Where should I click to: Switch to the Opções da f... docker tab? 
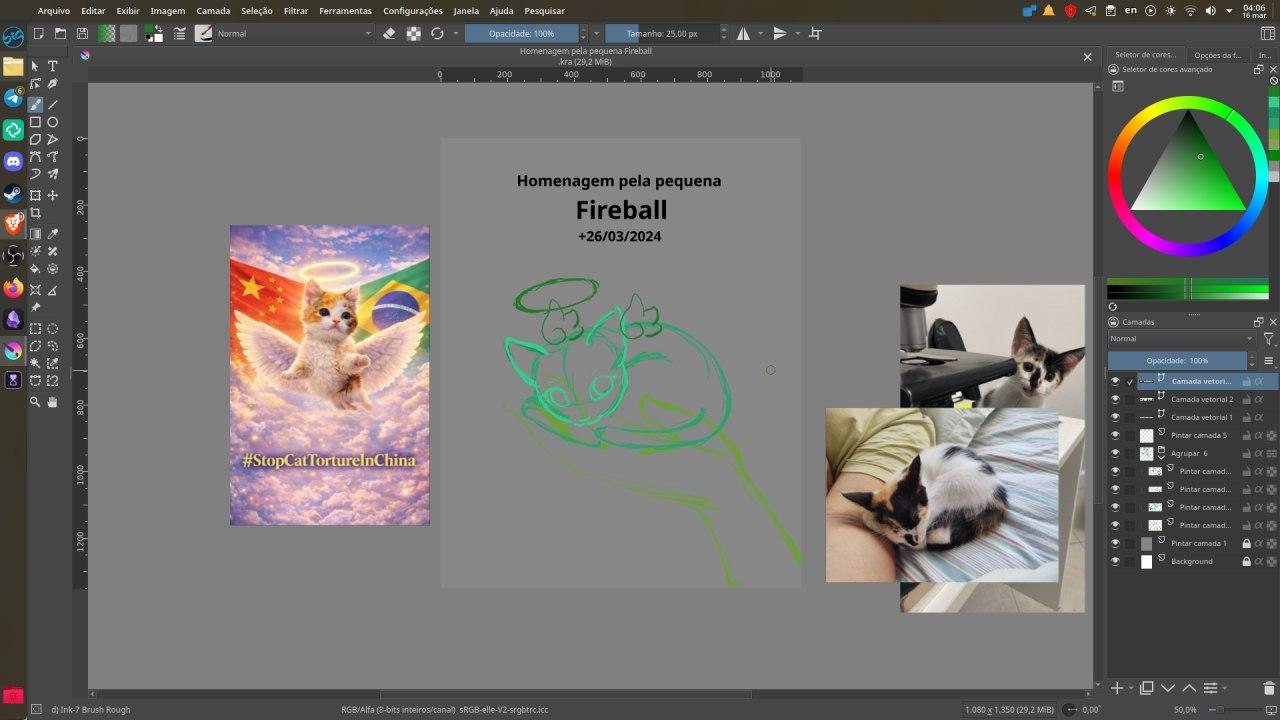pos(1216,55)
